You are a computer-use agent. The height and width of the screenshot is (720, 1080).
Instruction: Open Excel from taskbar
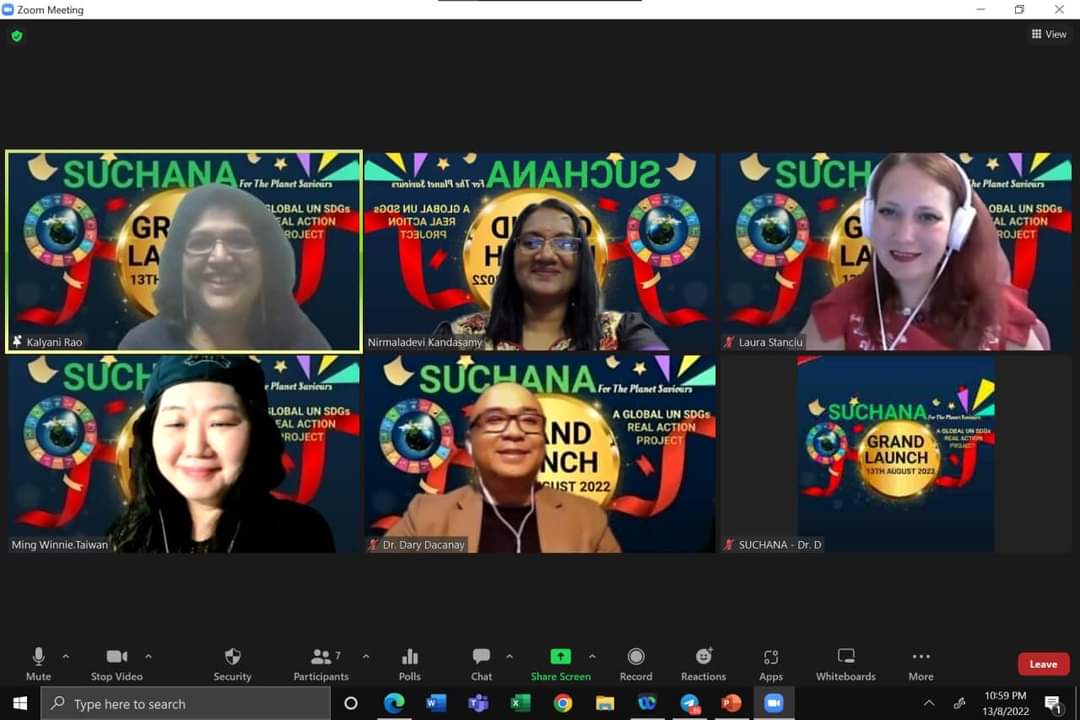pyautogui.click(x=520, y=703)
